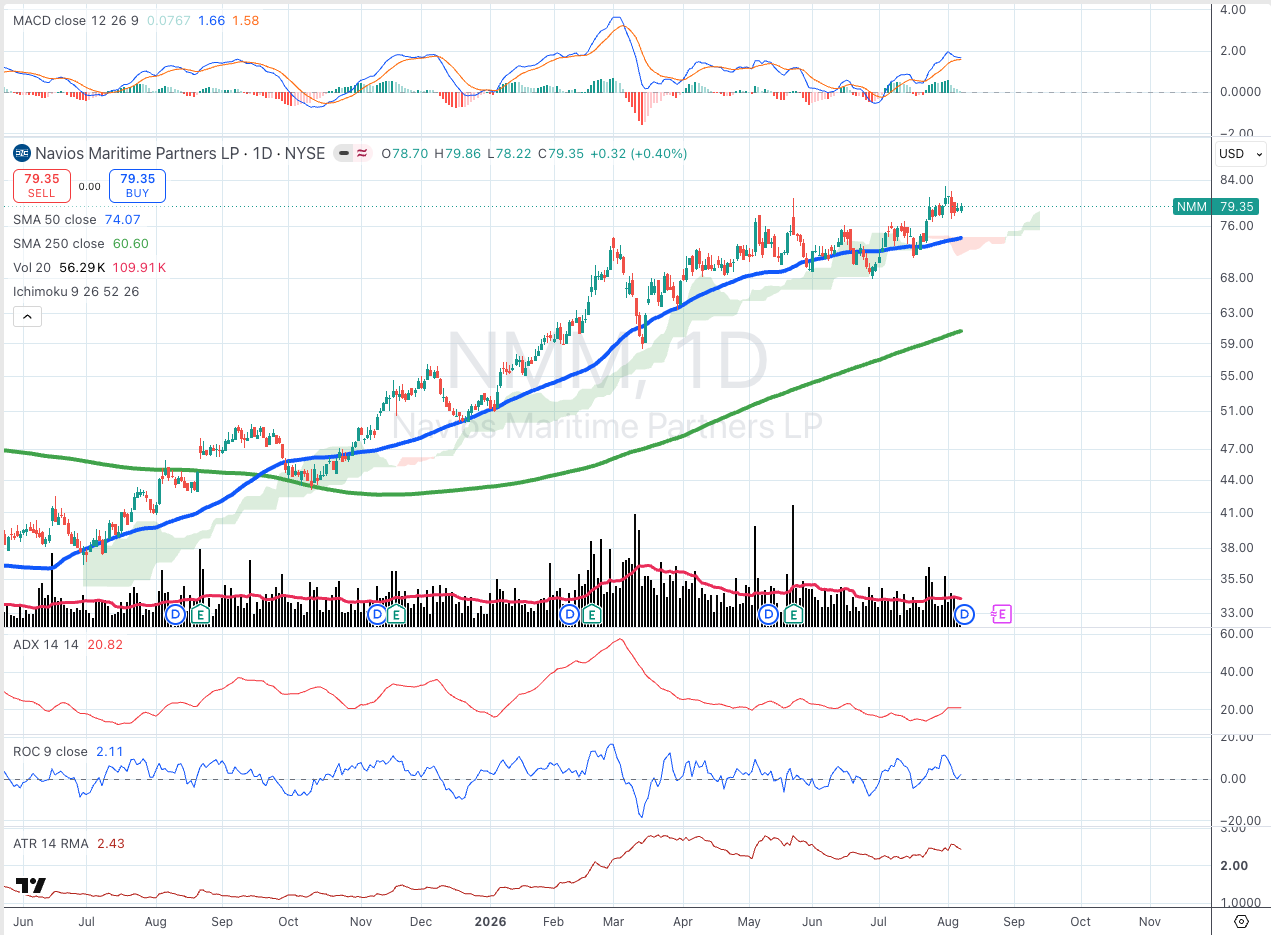Click the NMM 79.35 price label
1271x935 pixels.
pos(1216,207)
